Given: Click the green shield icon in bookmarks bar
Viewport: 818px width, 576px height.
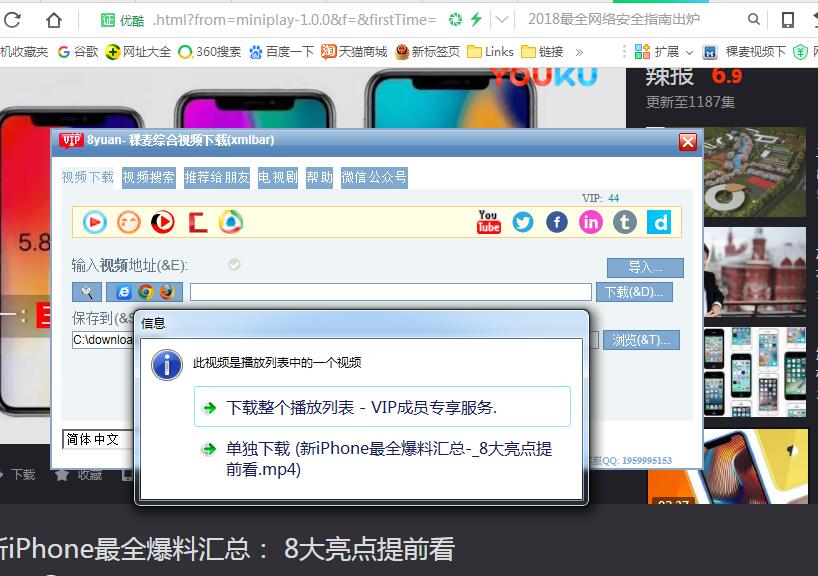Looking at the screenshot, I should [x=800, y=52].
